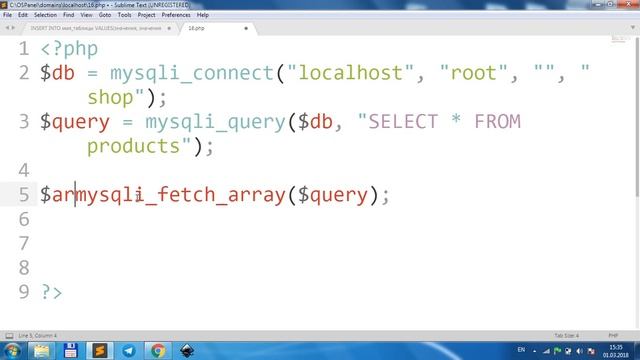Open the Find menu
This screenshot has height=360, width=640.
pos(69,15)
